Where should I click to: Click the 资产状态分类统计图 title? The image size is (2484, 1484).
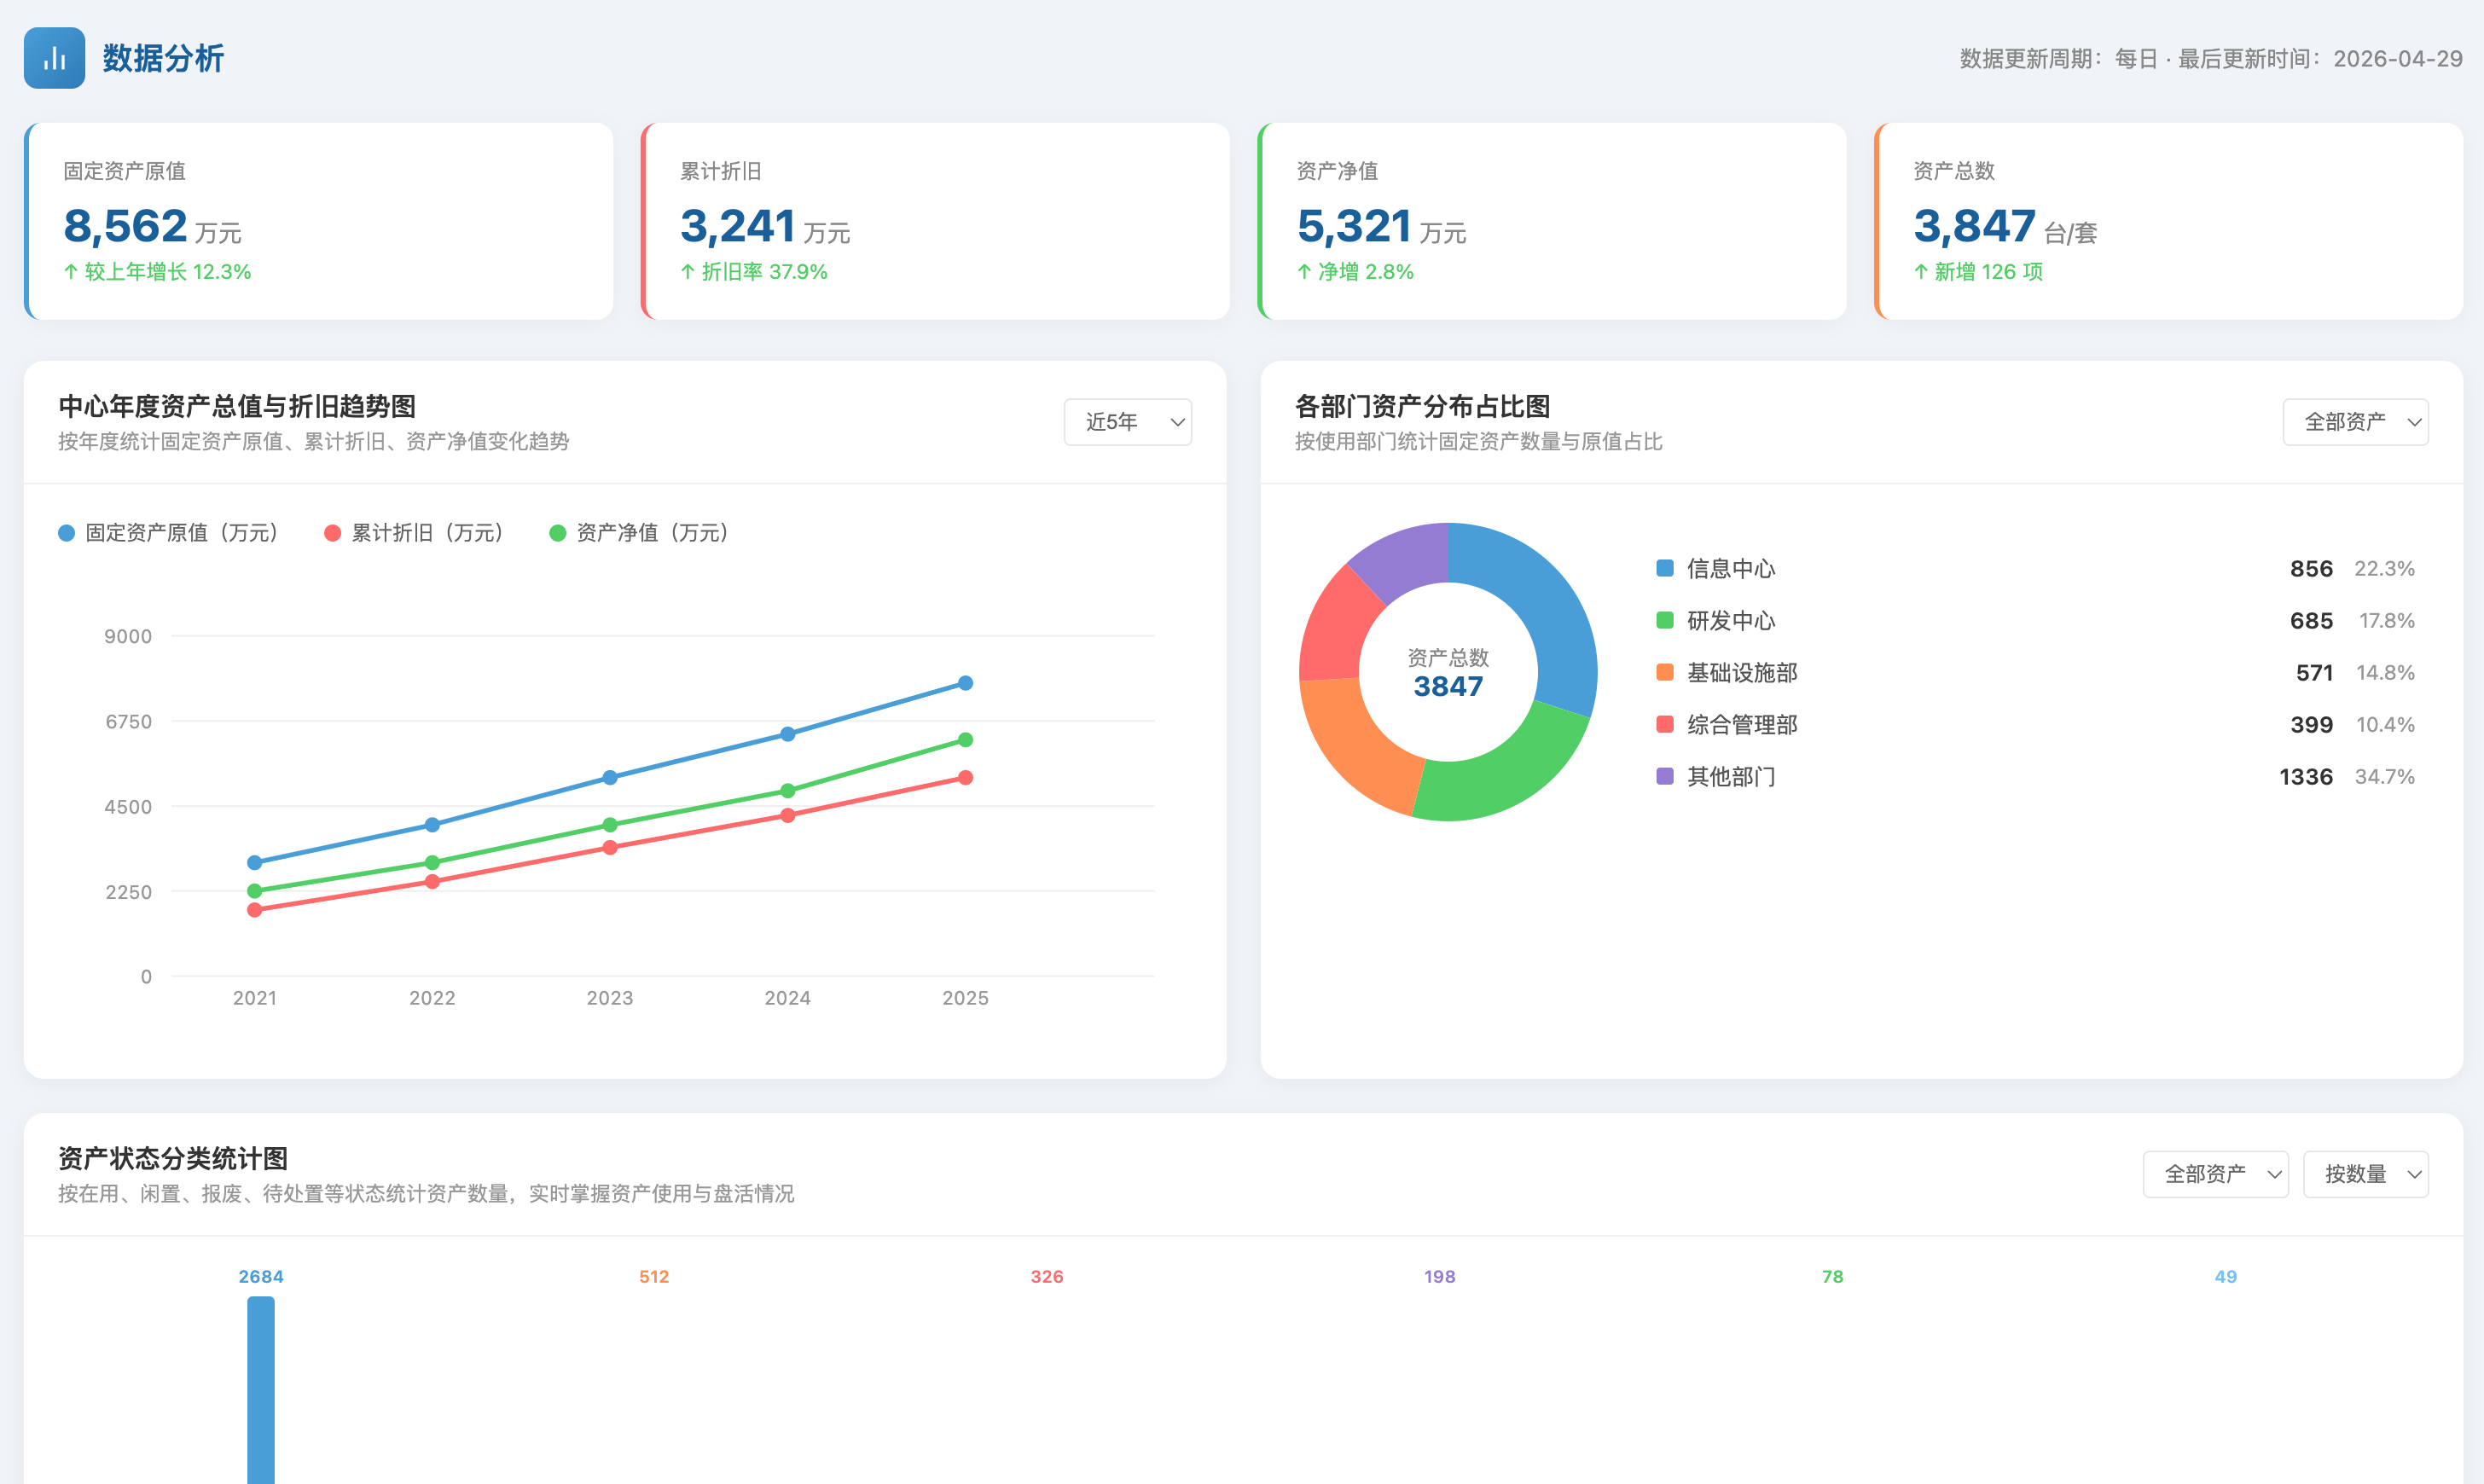173,1158
